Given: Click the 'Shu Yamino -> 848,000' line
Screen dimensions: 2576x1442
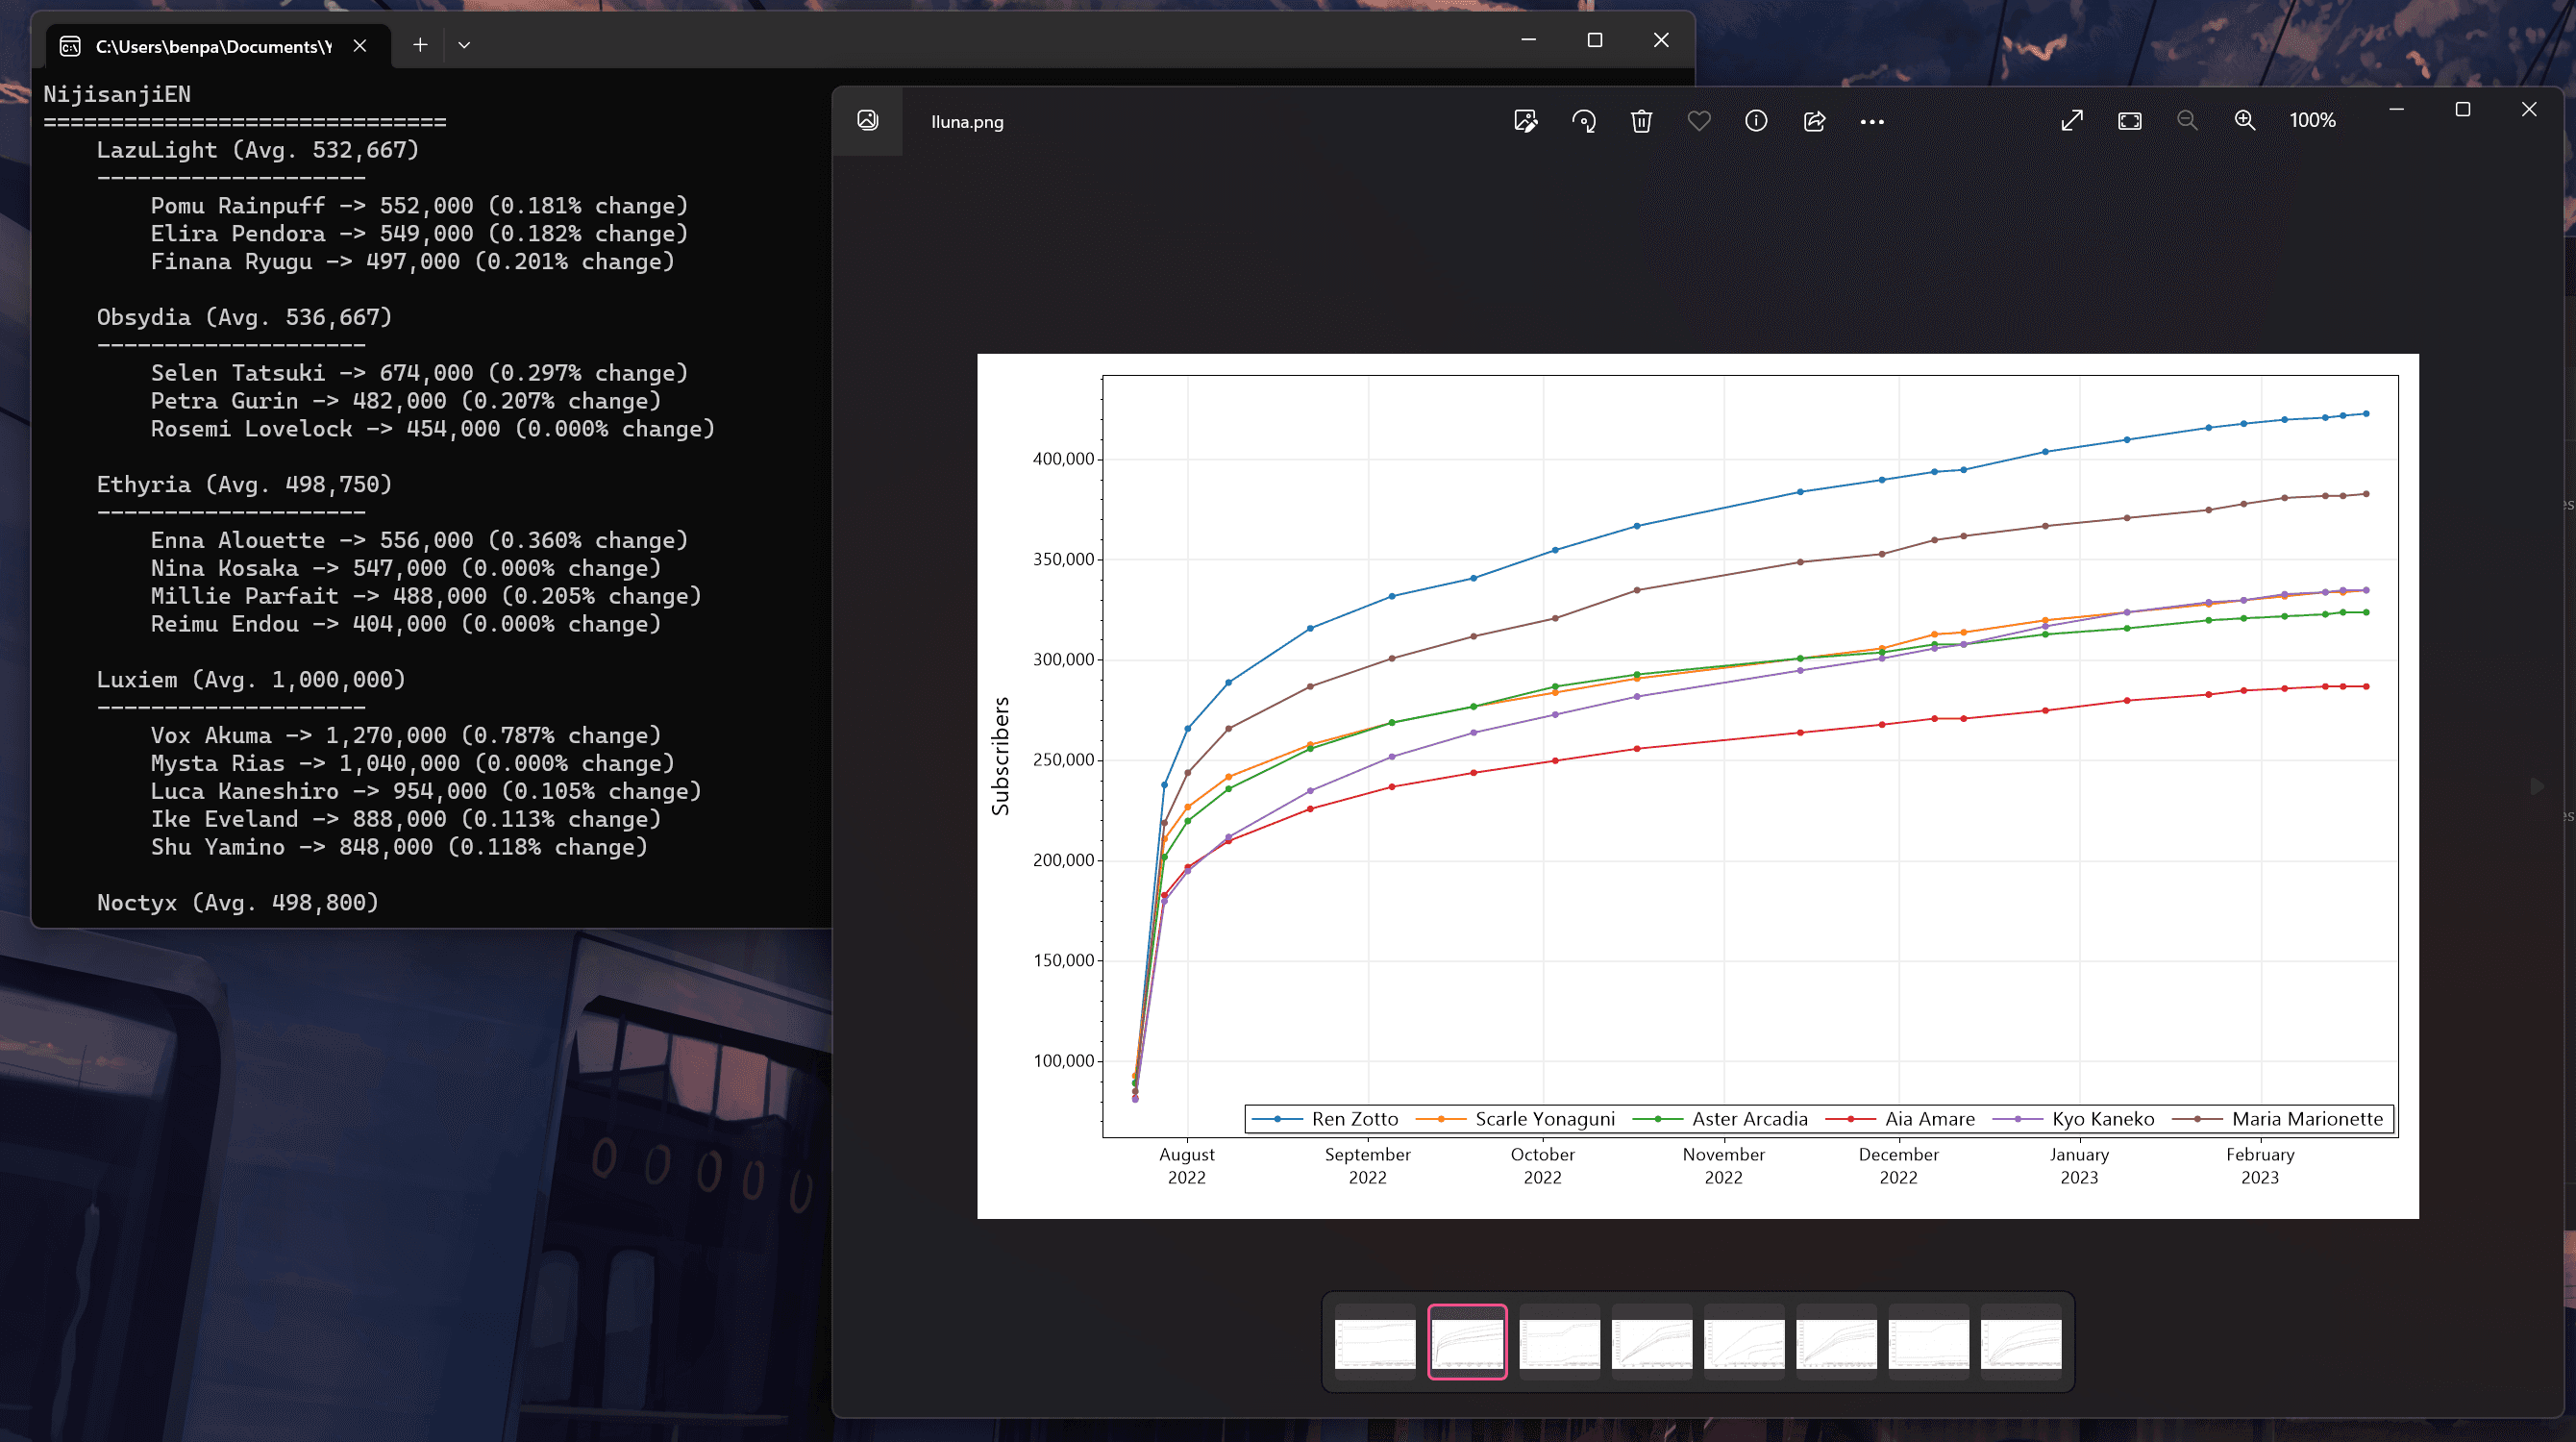Looking at the screenshot, I should [399, 847].
